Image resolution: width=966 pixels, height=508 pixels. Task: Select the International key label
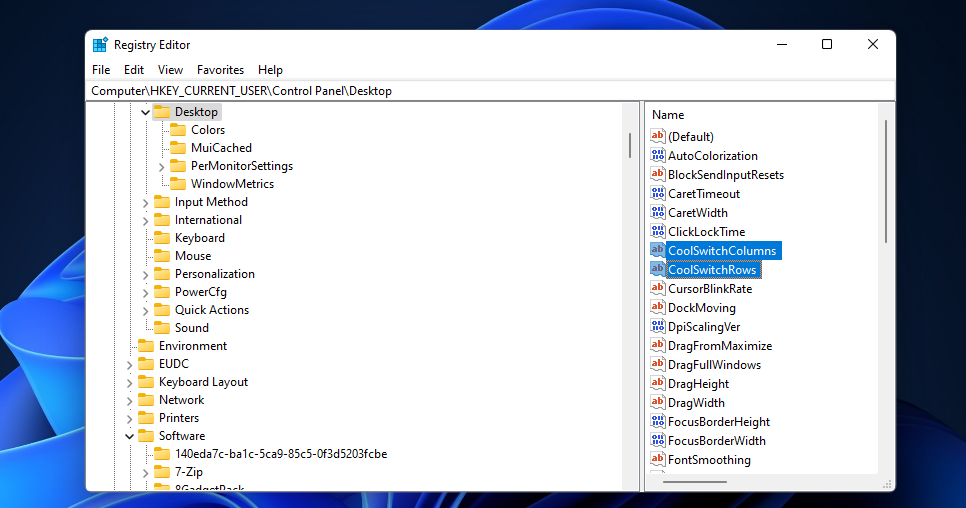tap(208, 220)
